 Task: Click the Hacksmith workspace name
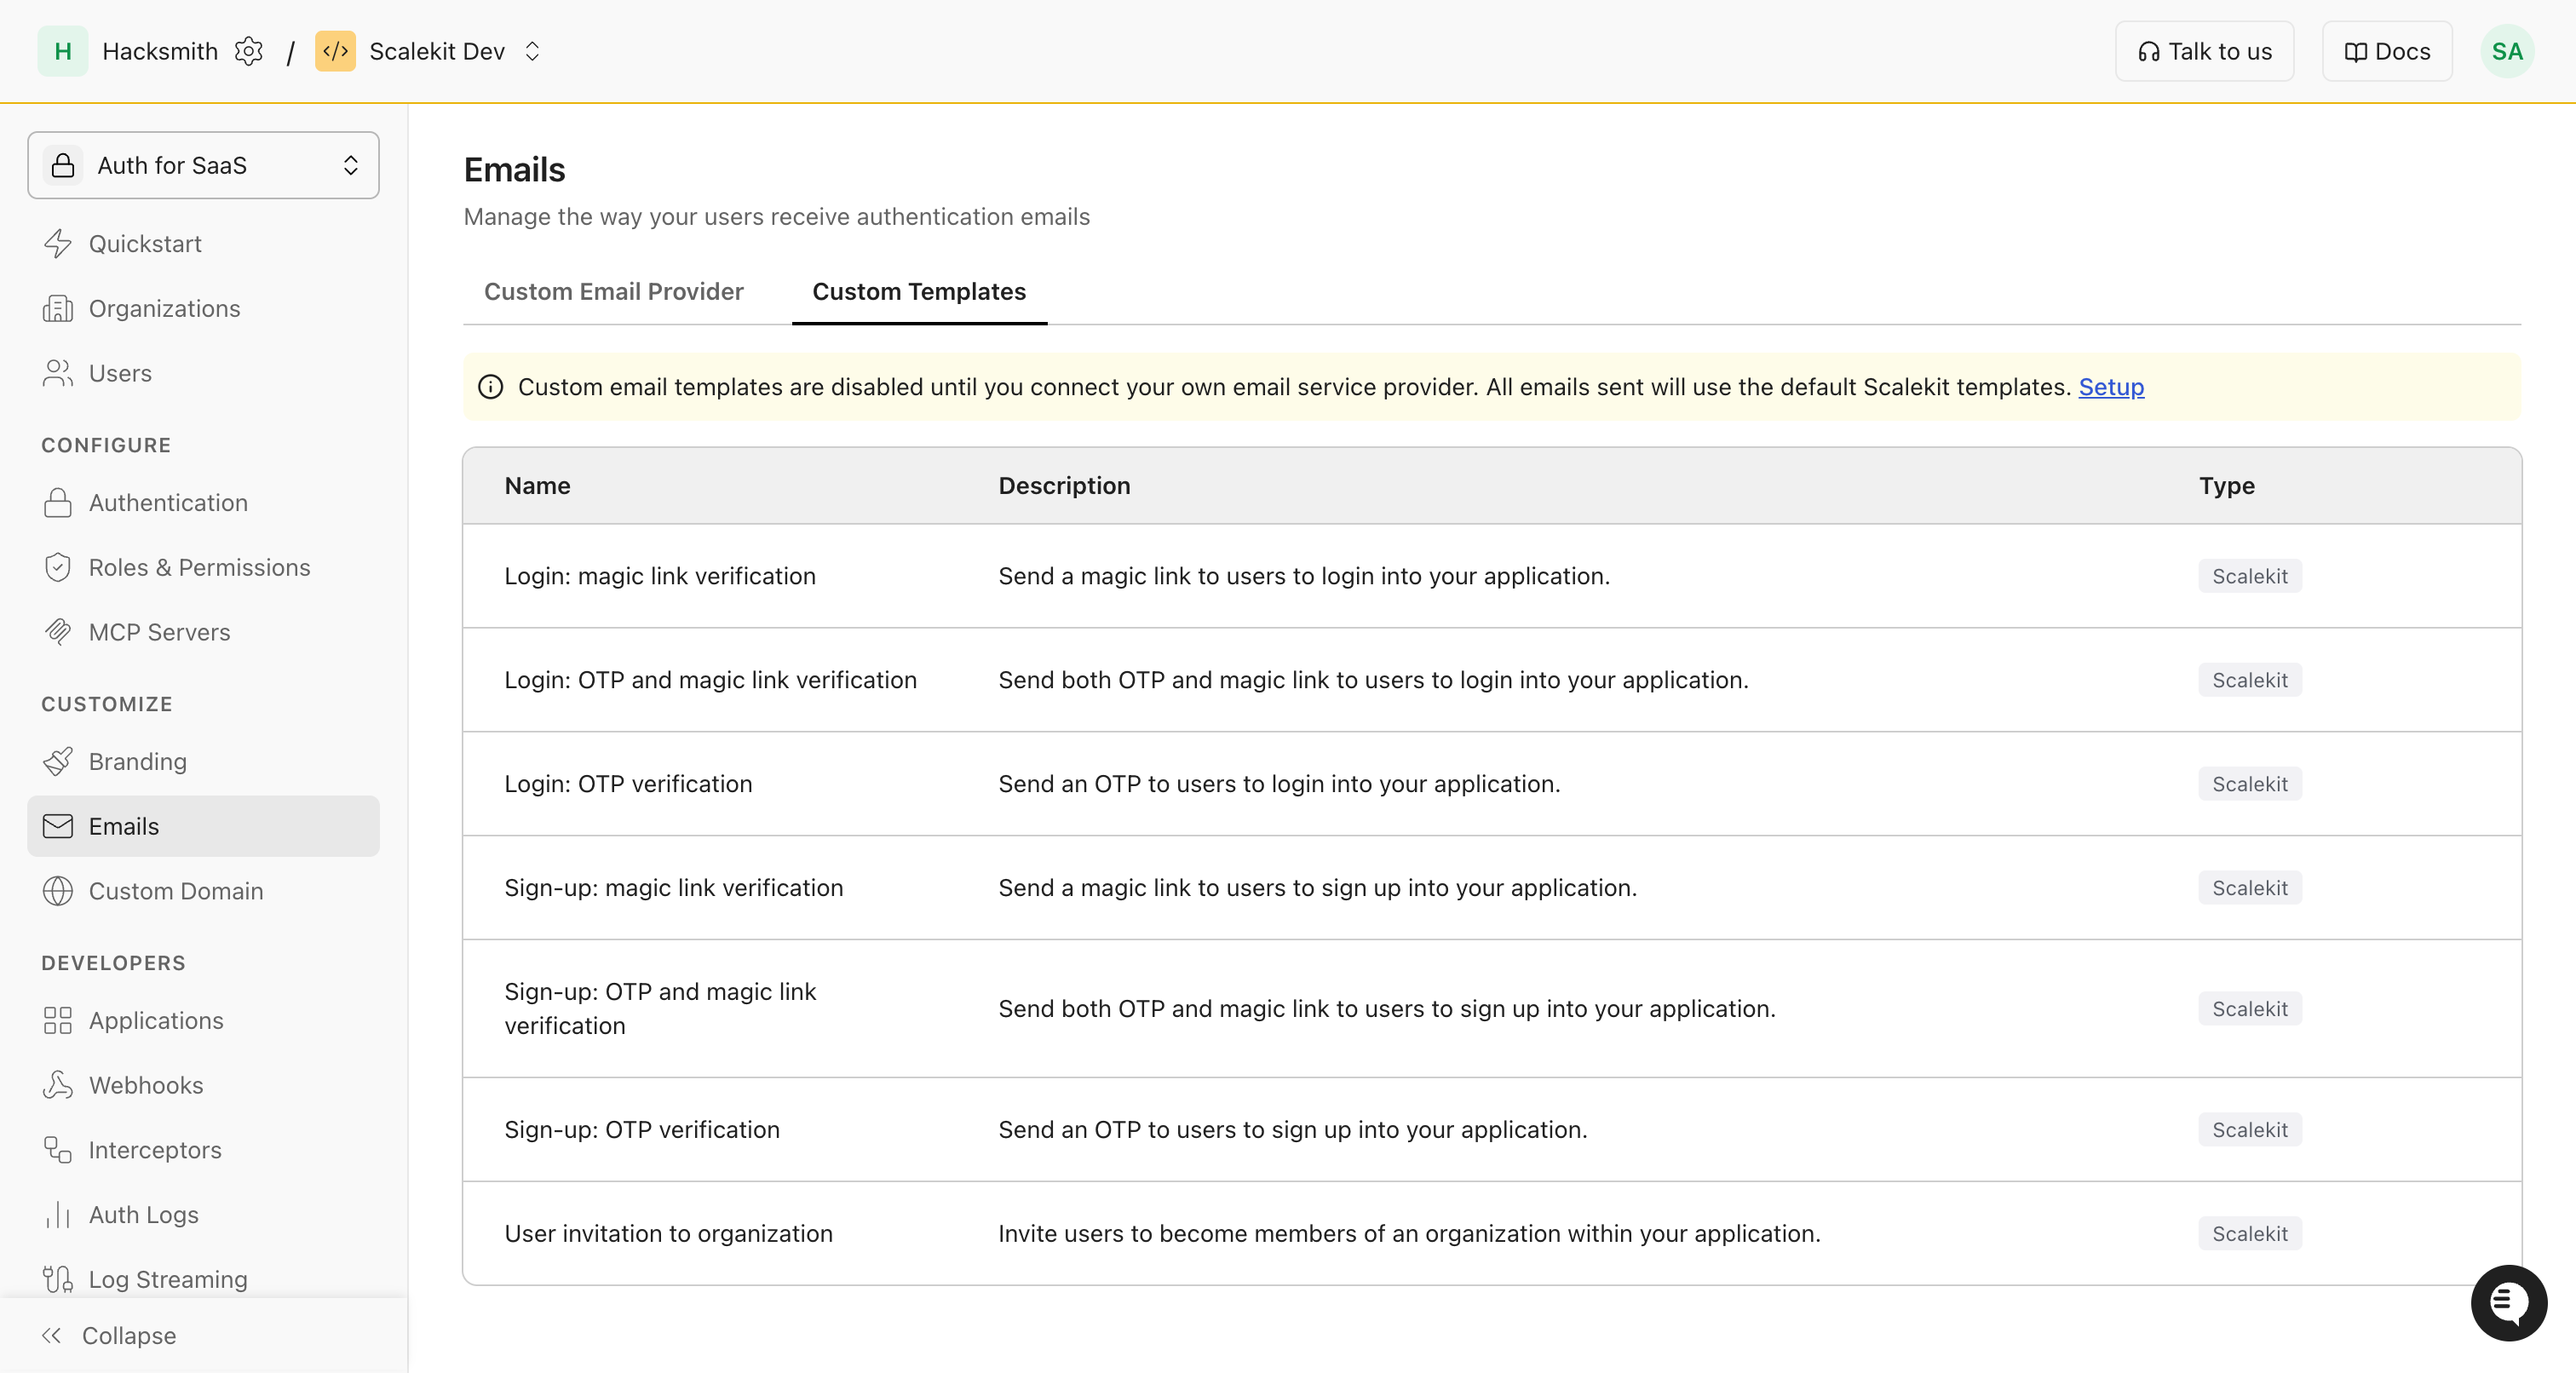point(160,51)
